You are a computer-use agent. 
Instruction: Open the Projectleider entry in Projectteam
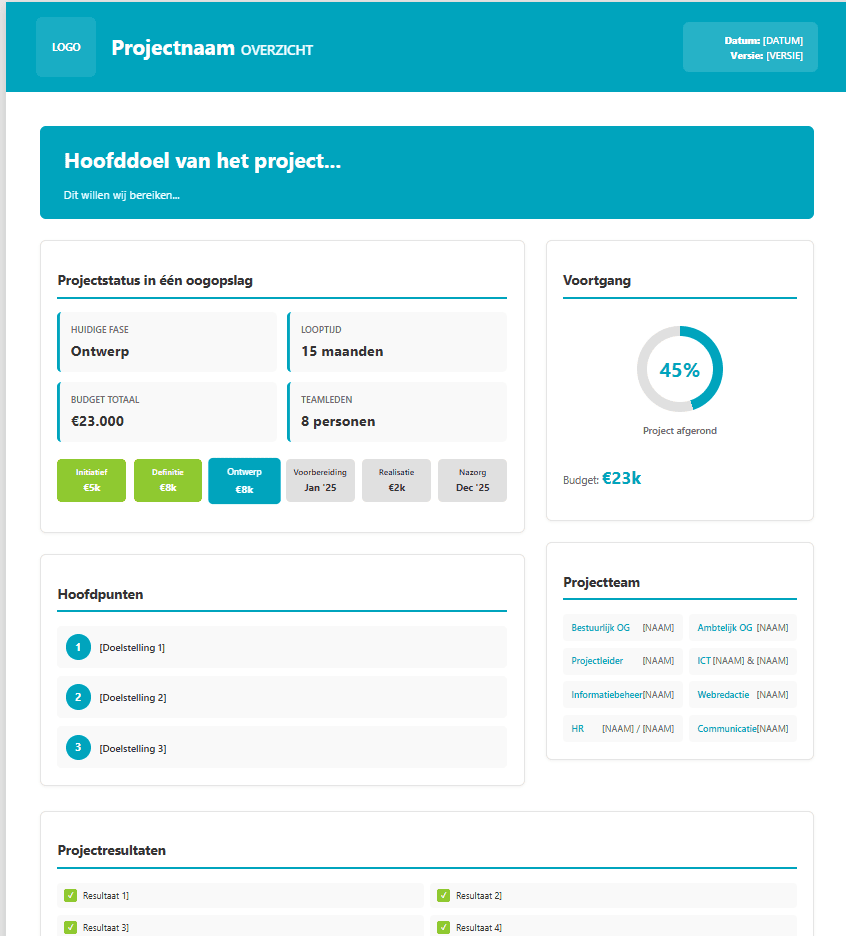click(622, 660)
